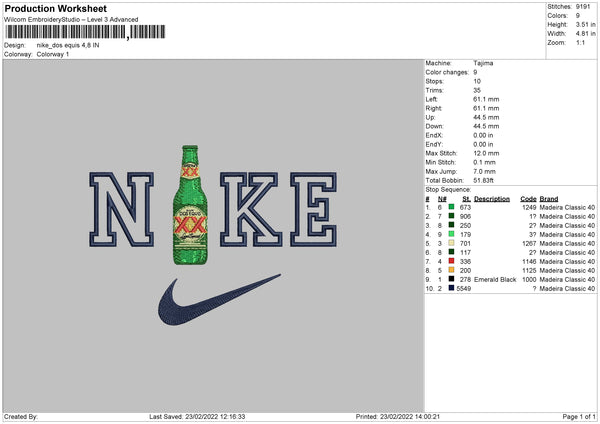
Task: Click the letter E in the design
Action: 313,209
